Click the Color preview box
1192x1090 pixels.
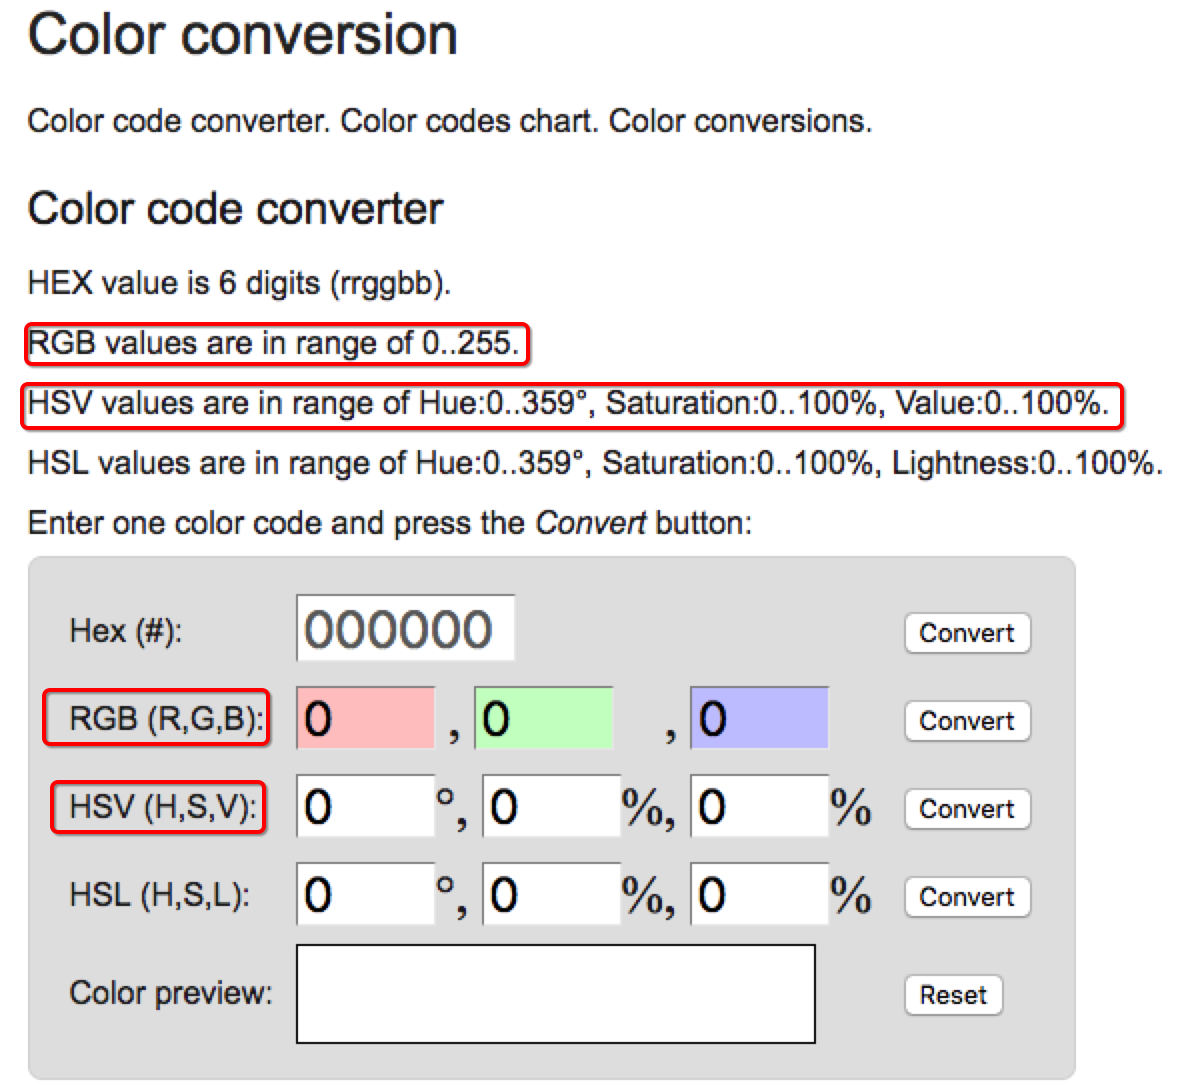click(x=556, y=994)
